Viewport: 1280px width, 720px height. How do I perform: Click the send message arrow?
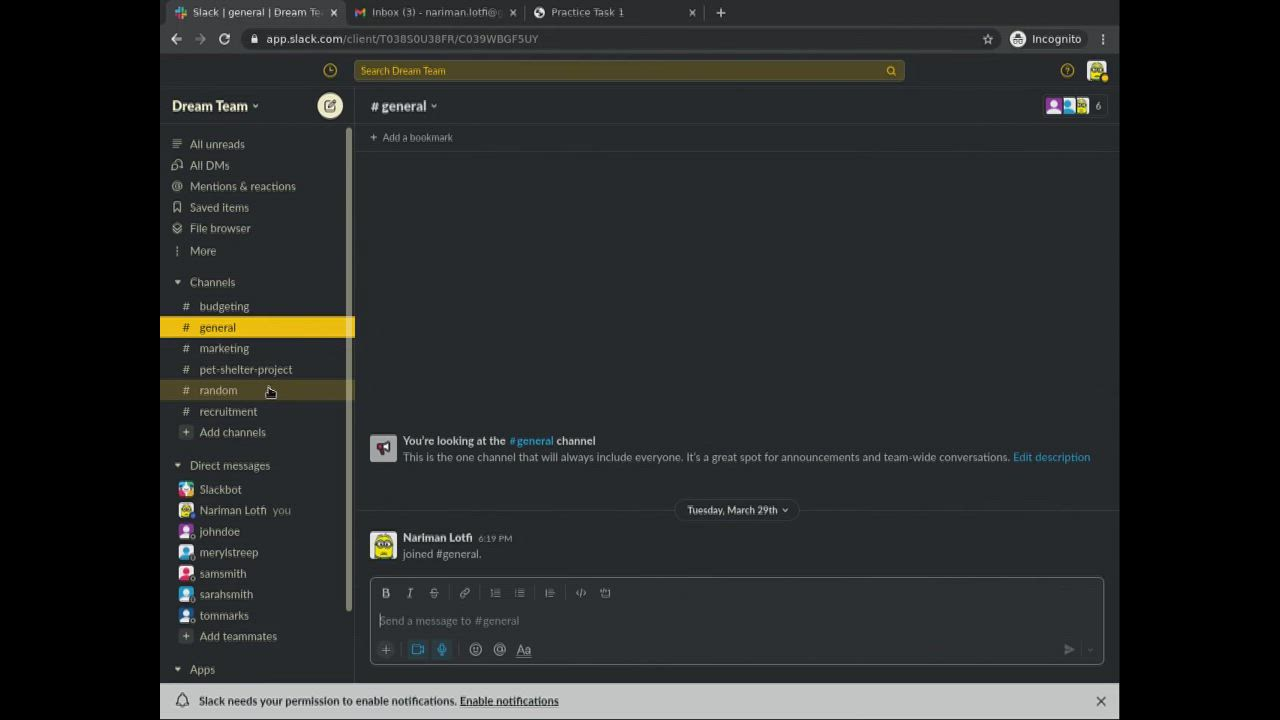(x=1069, y=650)
